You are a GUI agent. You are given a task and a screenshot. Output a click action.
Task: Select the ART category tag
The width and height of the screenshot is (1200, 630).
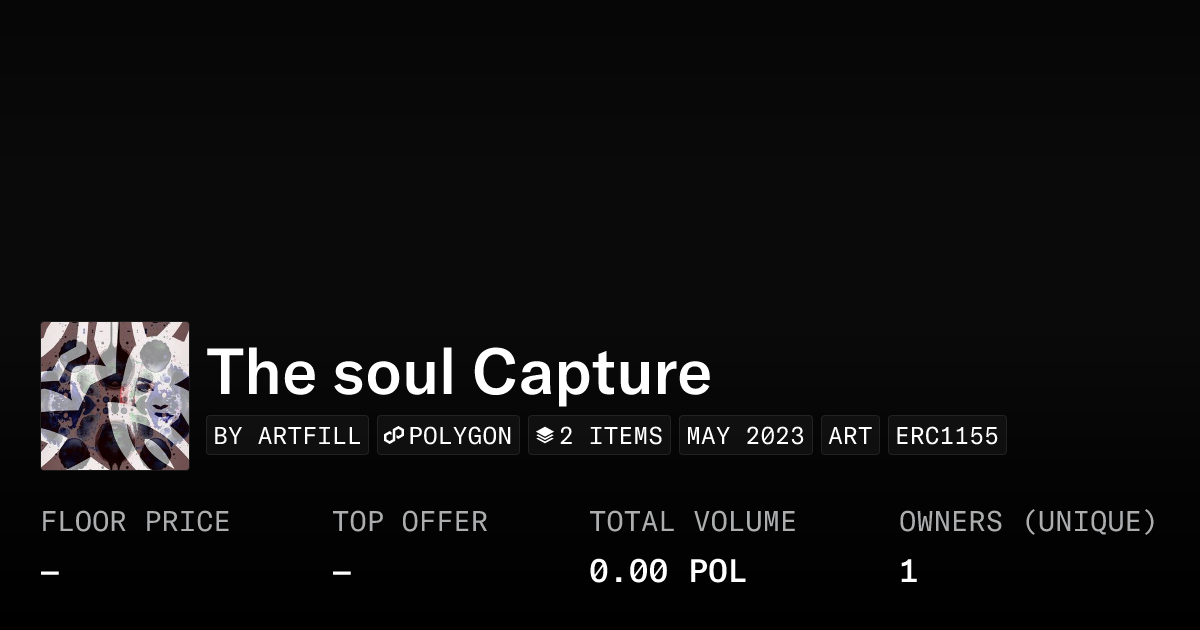click(x=850, y=436)
